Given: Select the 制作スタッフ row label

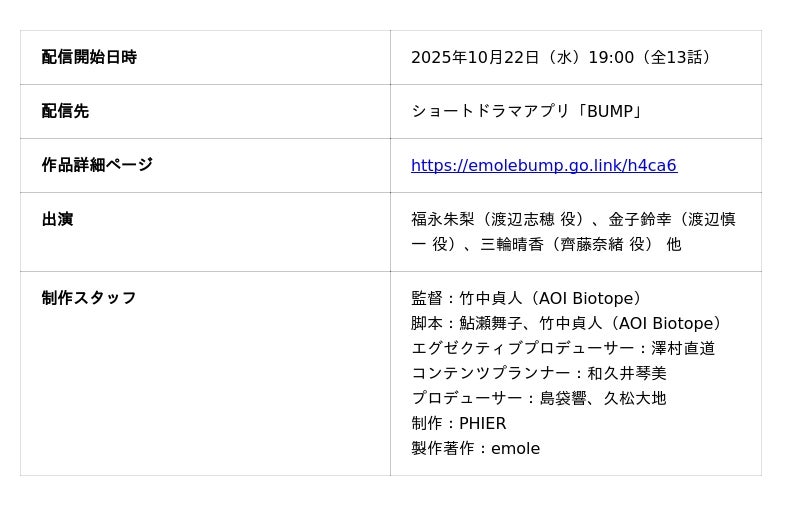Looking at the screenshot, I should click(x=89, y=298).
